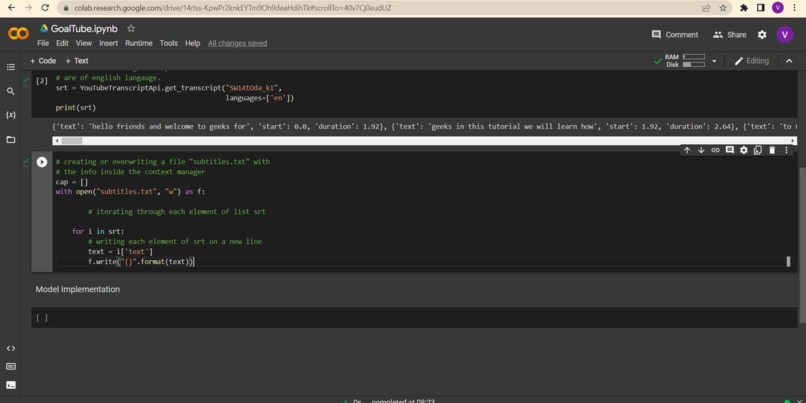Star the GoalTube.ipynb notebook
This screenshot has width=806, height=403.
(131, 28)
